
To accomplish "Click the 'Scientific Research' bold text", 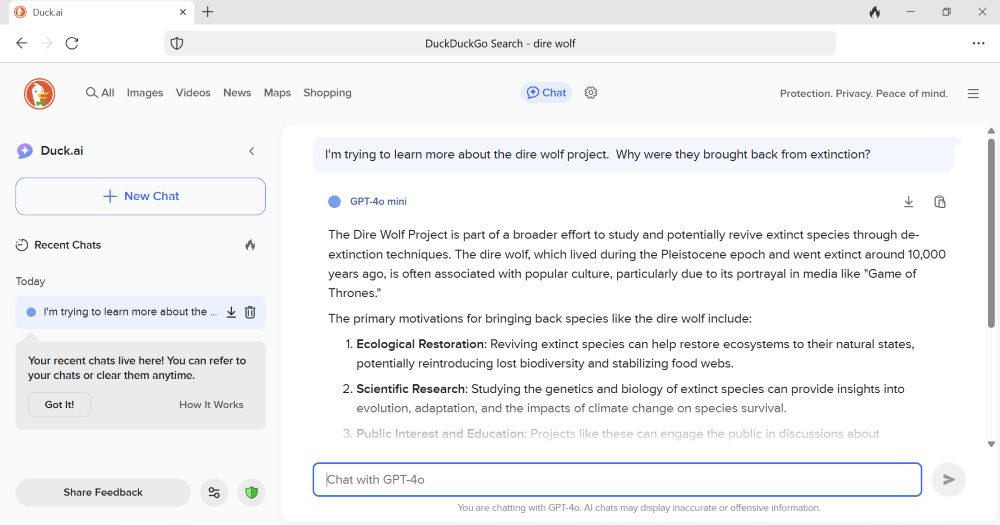I will 411,389.
